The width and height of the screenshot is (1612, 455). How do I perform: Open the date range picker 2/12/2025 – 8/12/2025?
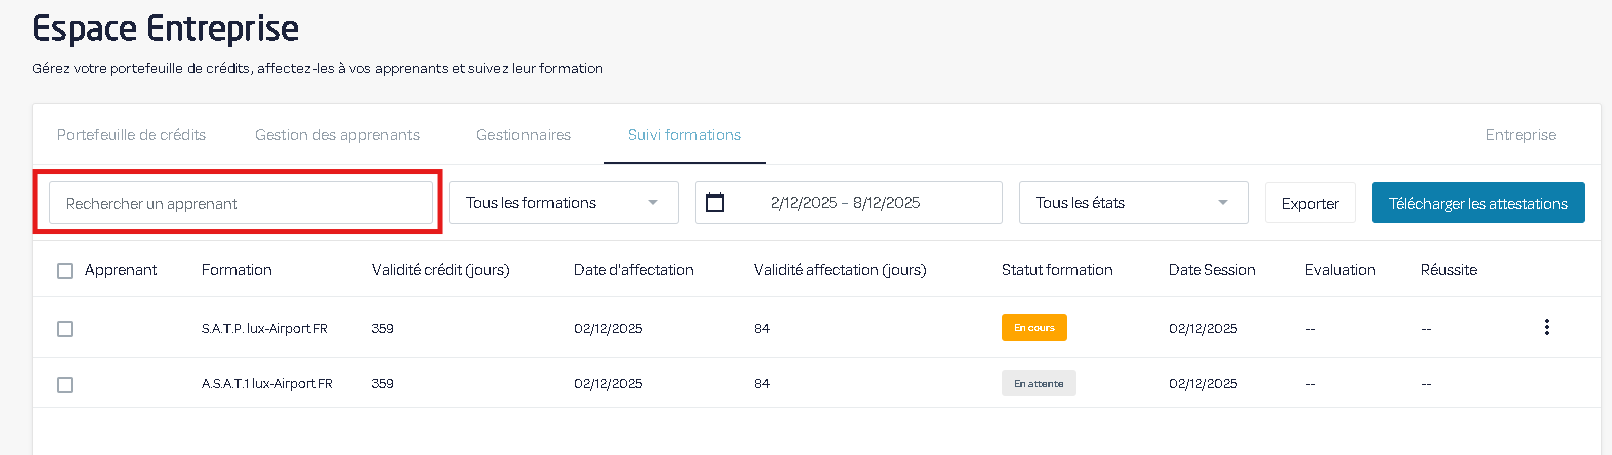coord(845,203)
